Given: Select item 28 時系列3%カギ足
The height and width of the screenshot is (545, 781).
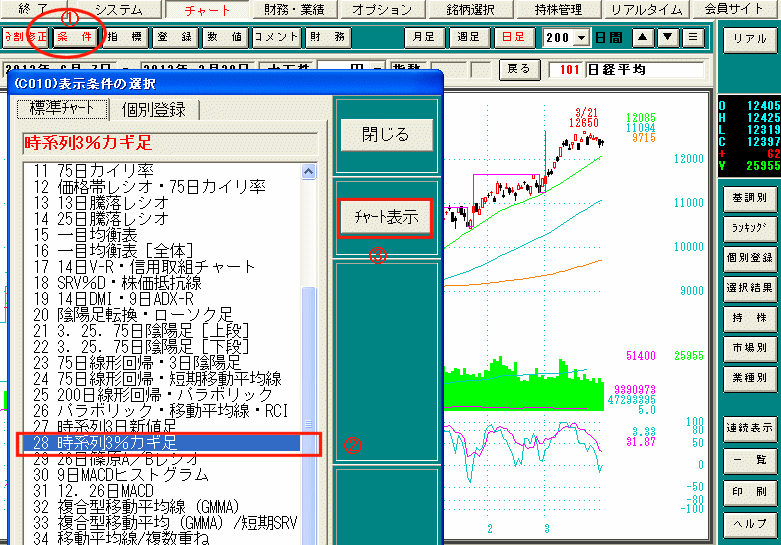Looking at the screenshot, I should (x=162, y=442).
